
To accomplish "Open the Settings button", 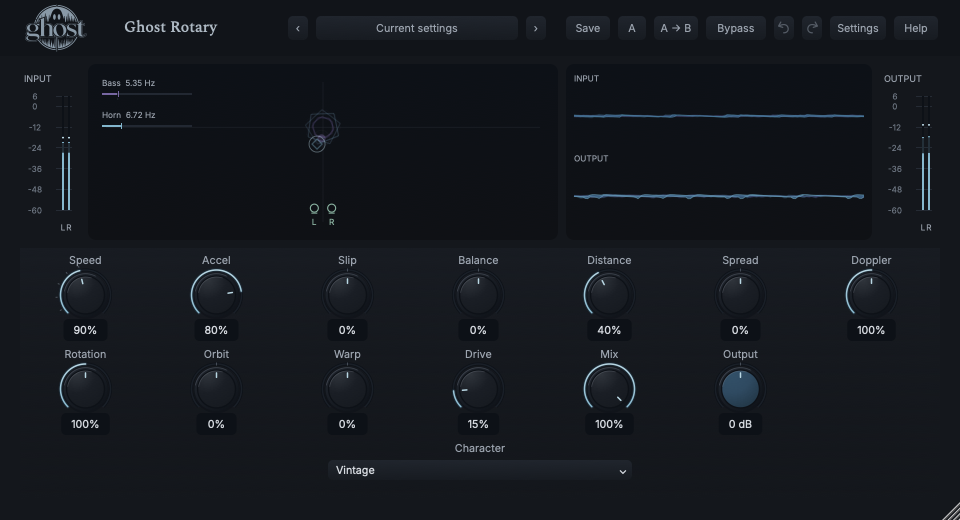I will pos(857,28).
